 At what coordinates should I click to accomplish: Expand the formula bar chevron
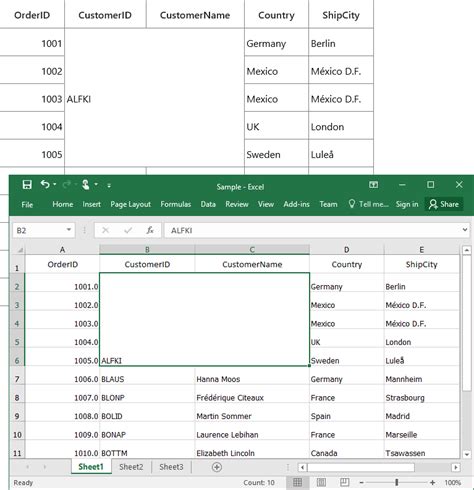coord(465,230)
